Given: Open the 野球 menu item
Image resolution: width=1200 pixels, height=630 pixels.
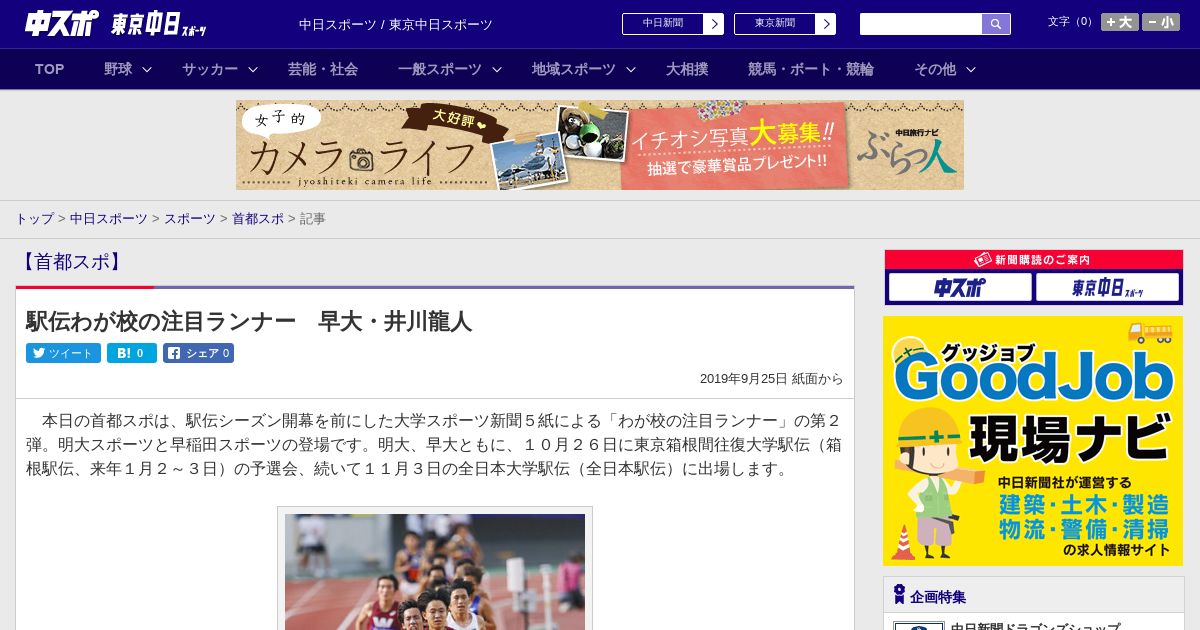Looking at the screenshot, I should [118, 69].
